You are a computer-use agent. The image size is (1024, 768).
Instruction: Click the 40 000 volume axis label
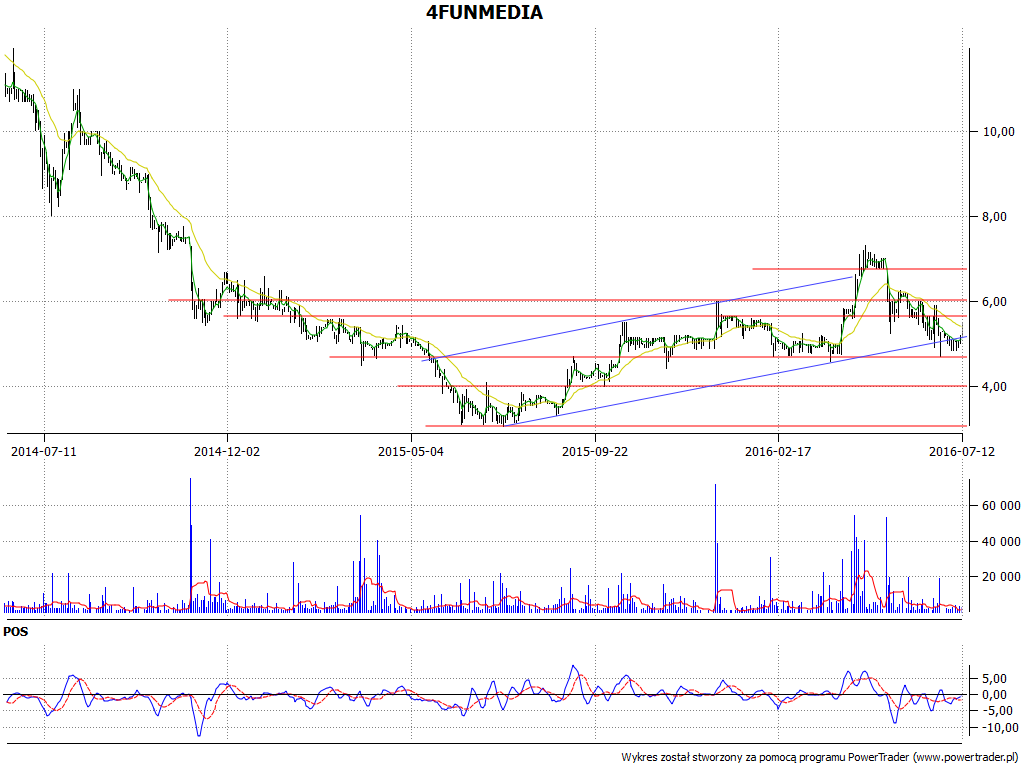(x=1000, y=541)
